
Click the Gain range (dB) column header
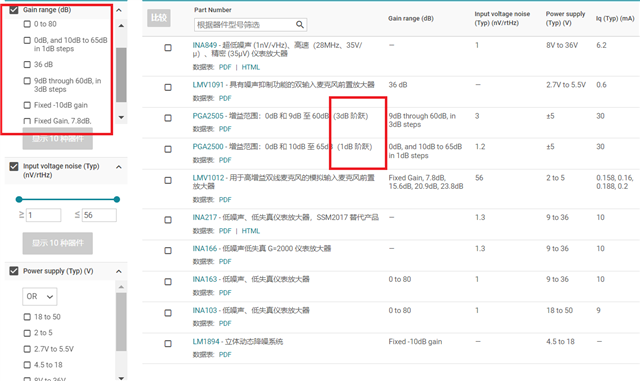click(x=411, y=18)
